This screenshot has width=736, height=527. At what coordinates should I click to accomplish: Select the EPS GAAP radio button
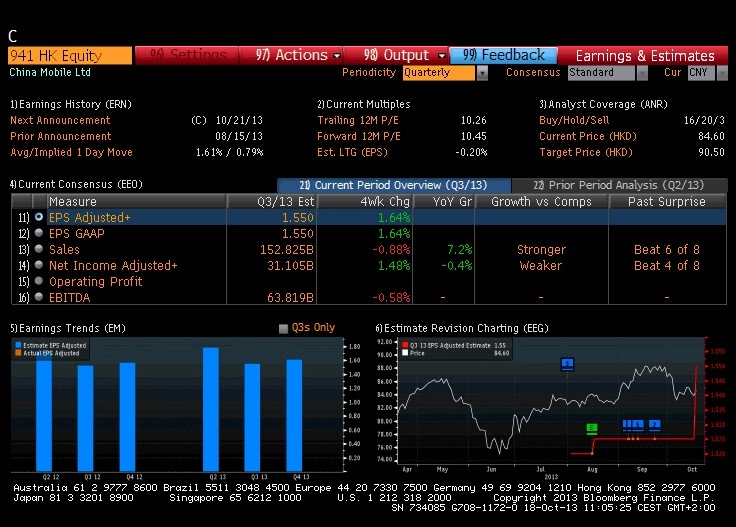(x=39, y=233)
